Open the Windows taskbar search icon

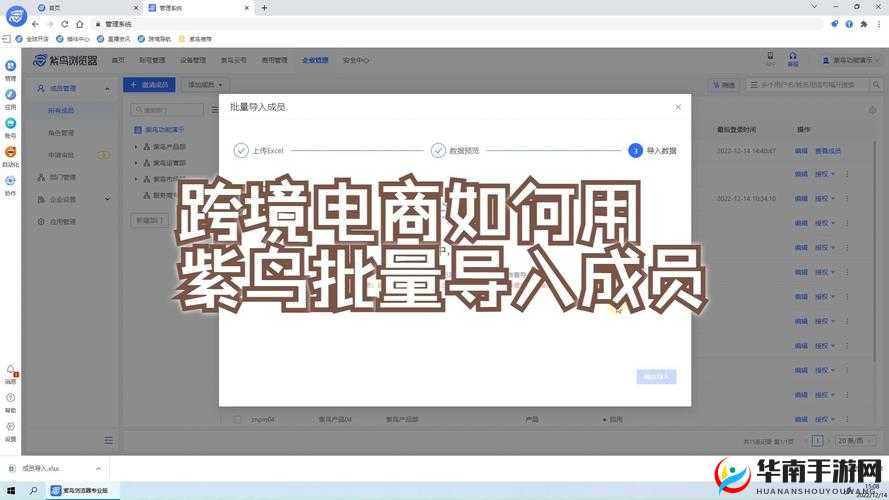click(x=33, y=490)
